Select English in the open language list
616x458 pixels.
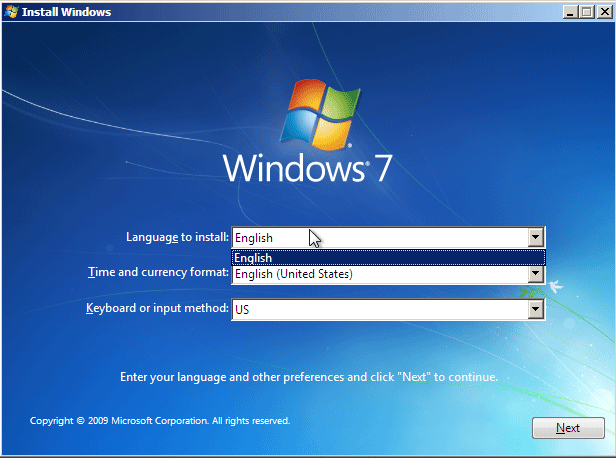[x=388, y=258]
